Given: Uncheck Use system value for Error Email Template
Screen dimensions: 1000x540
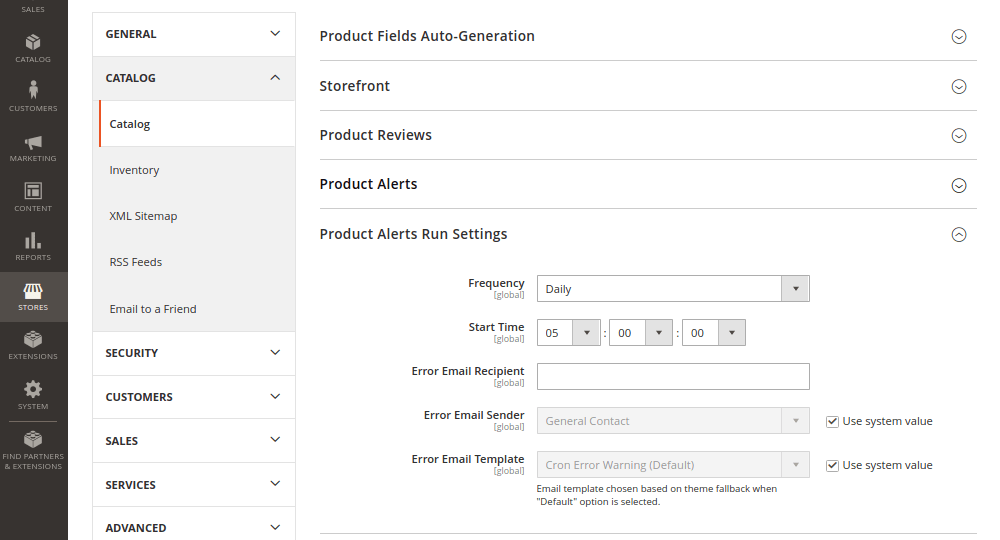Looking at the screenshot, I should pyautogui.click(x=832, y=465).
